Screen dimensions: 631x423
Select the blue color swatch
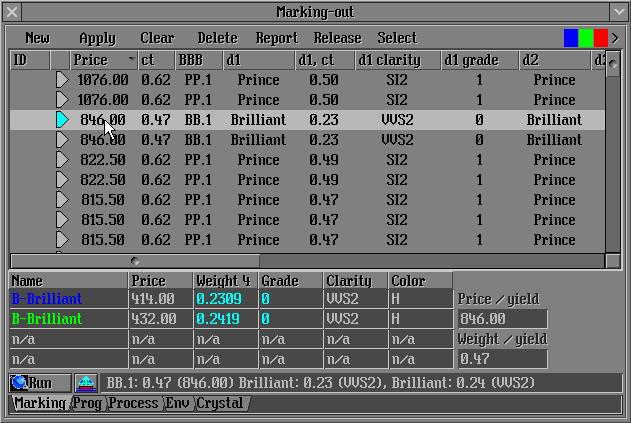tap(570, 38)
